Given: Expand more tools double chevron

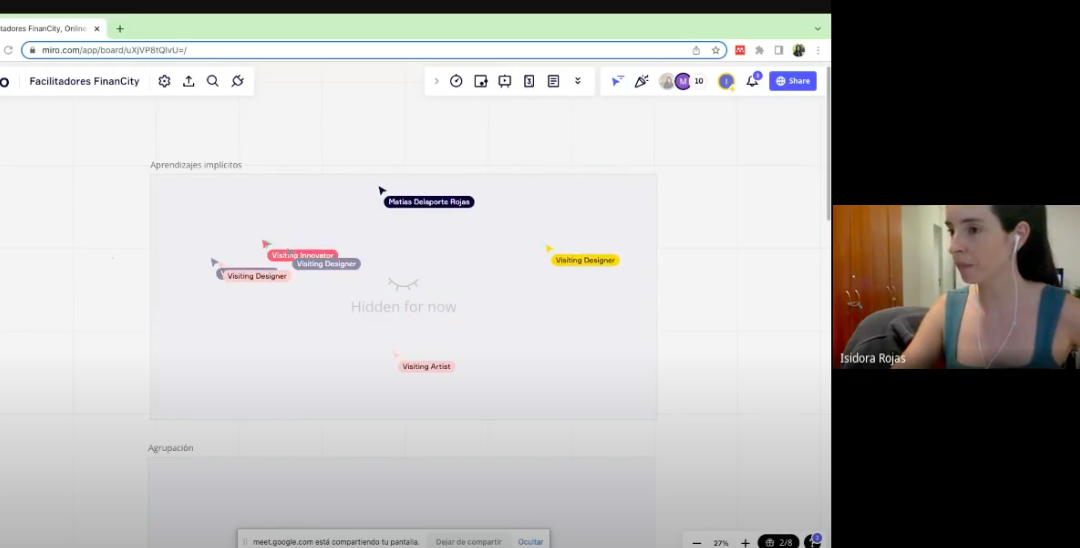Looking at the screenshot, I should pos(578,81).
